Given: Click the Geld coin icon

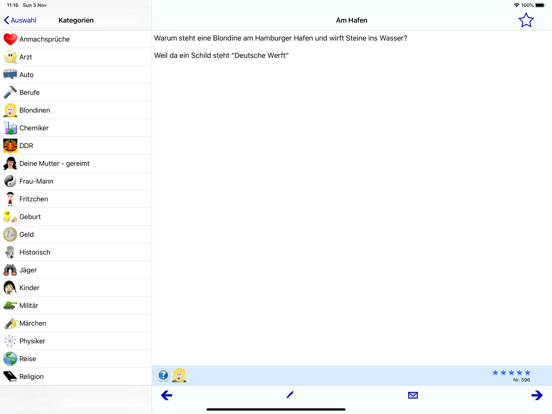Looking at the screenshot, I should click(x=10, y=234).
